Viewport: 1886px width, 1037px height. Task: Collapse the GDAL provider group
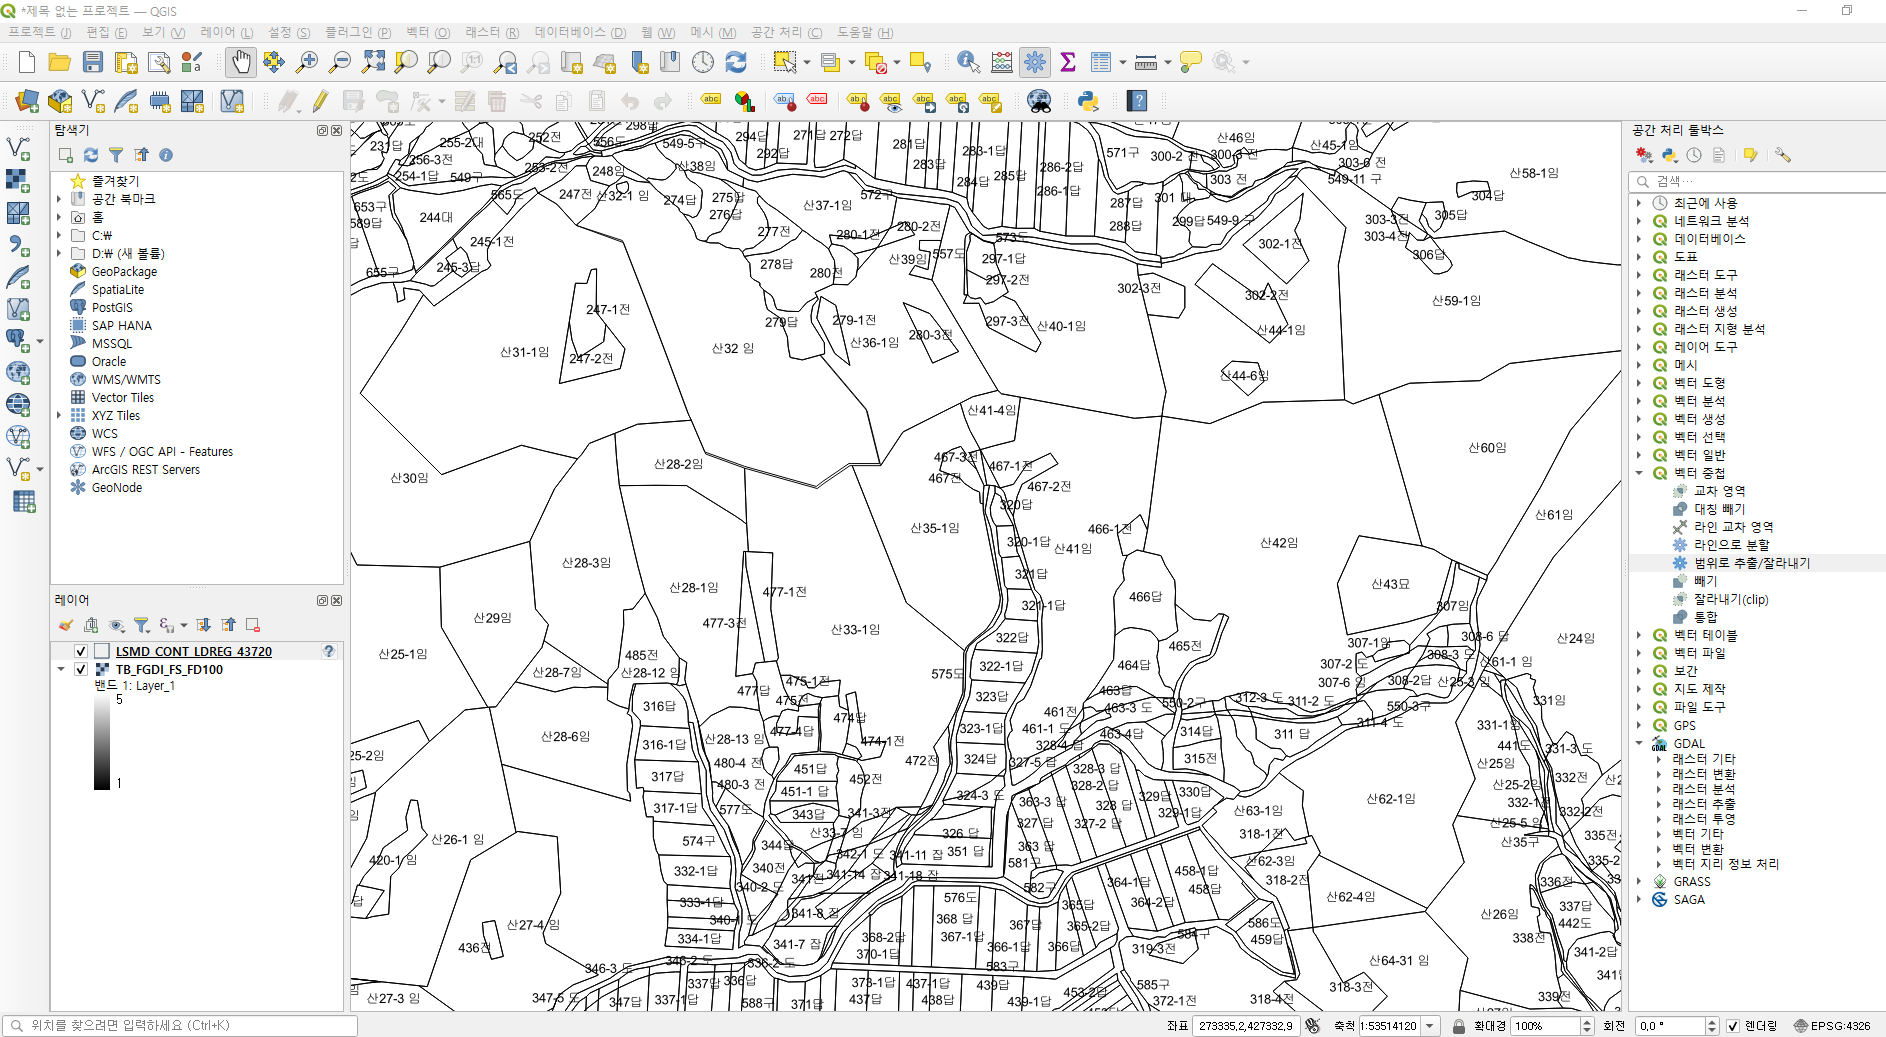(1639, 743)
